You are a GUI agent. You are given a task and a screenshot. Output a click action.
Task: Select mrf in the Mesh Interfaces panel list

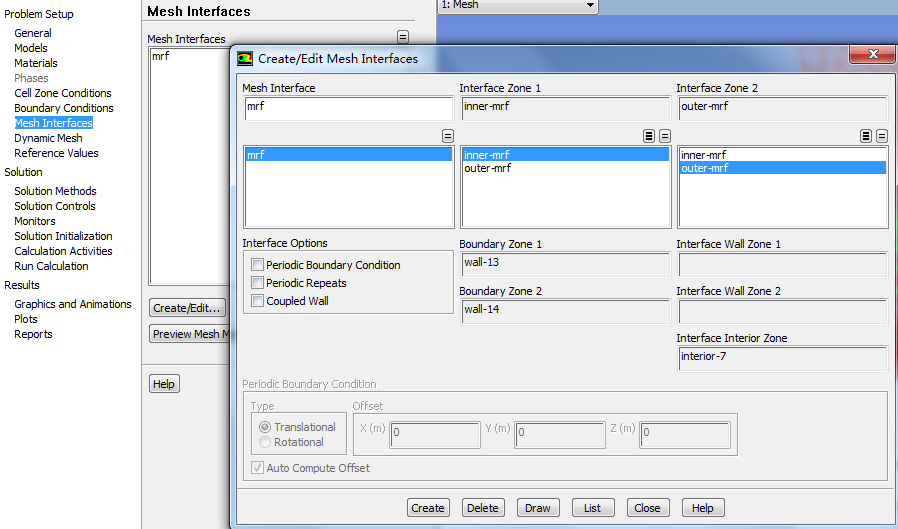point(190,56)
